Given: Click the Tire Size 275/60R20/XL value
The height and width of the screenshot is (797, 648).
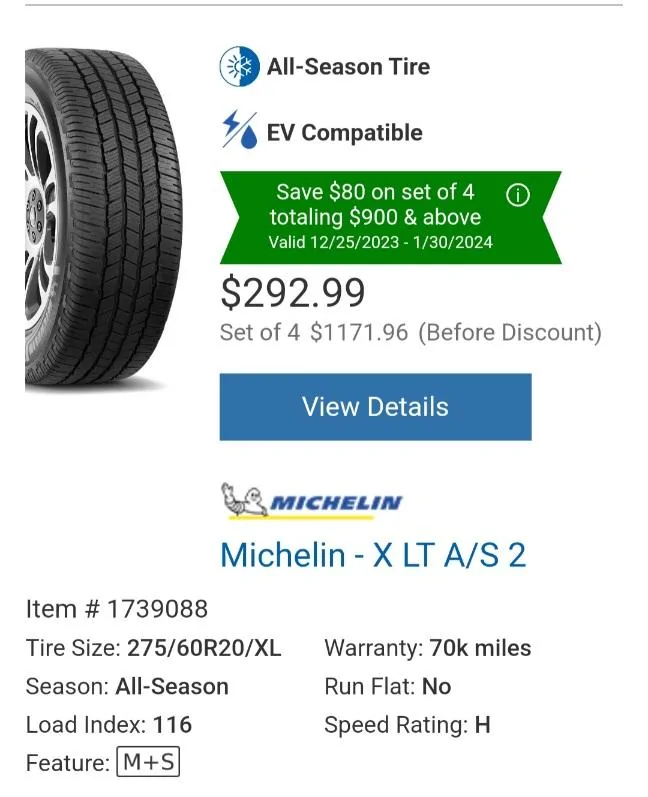Looking at the screenshot, I should click(x=204, y=648).
